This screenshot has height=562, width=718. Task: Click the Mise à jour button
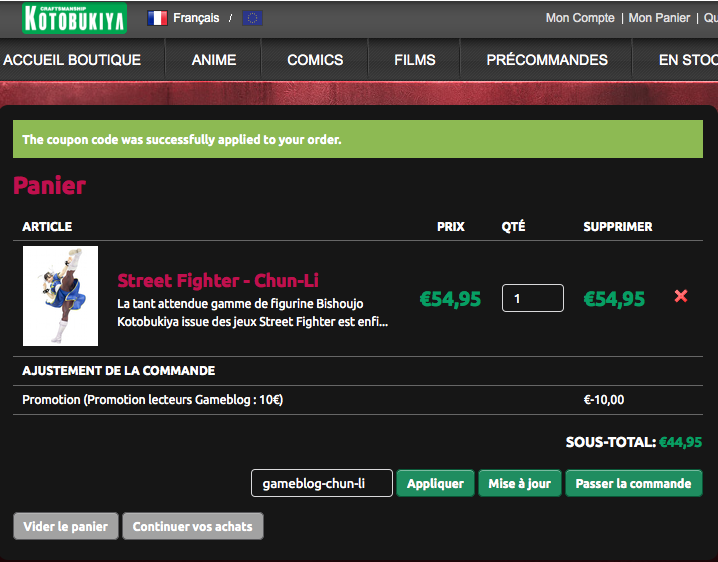[x=520, y=483]
